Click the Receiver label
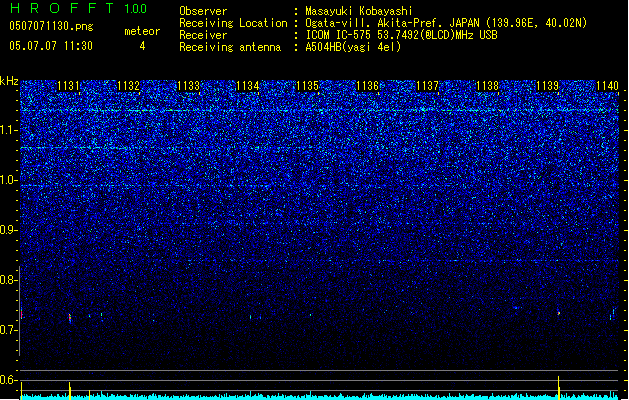 click(x=203, y=35)
